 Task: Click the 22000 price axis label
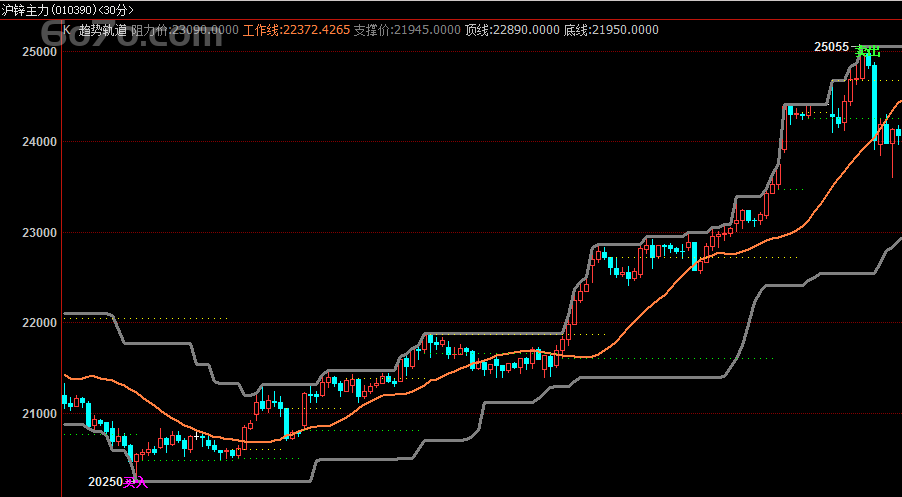click(x=41, y=323)
